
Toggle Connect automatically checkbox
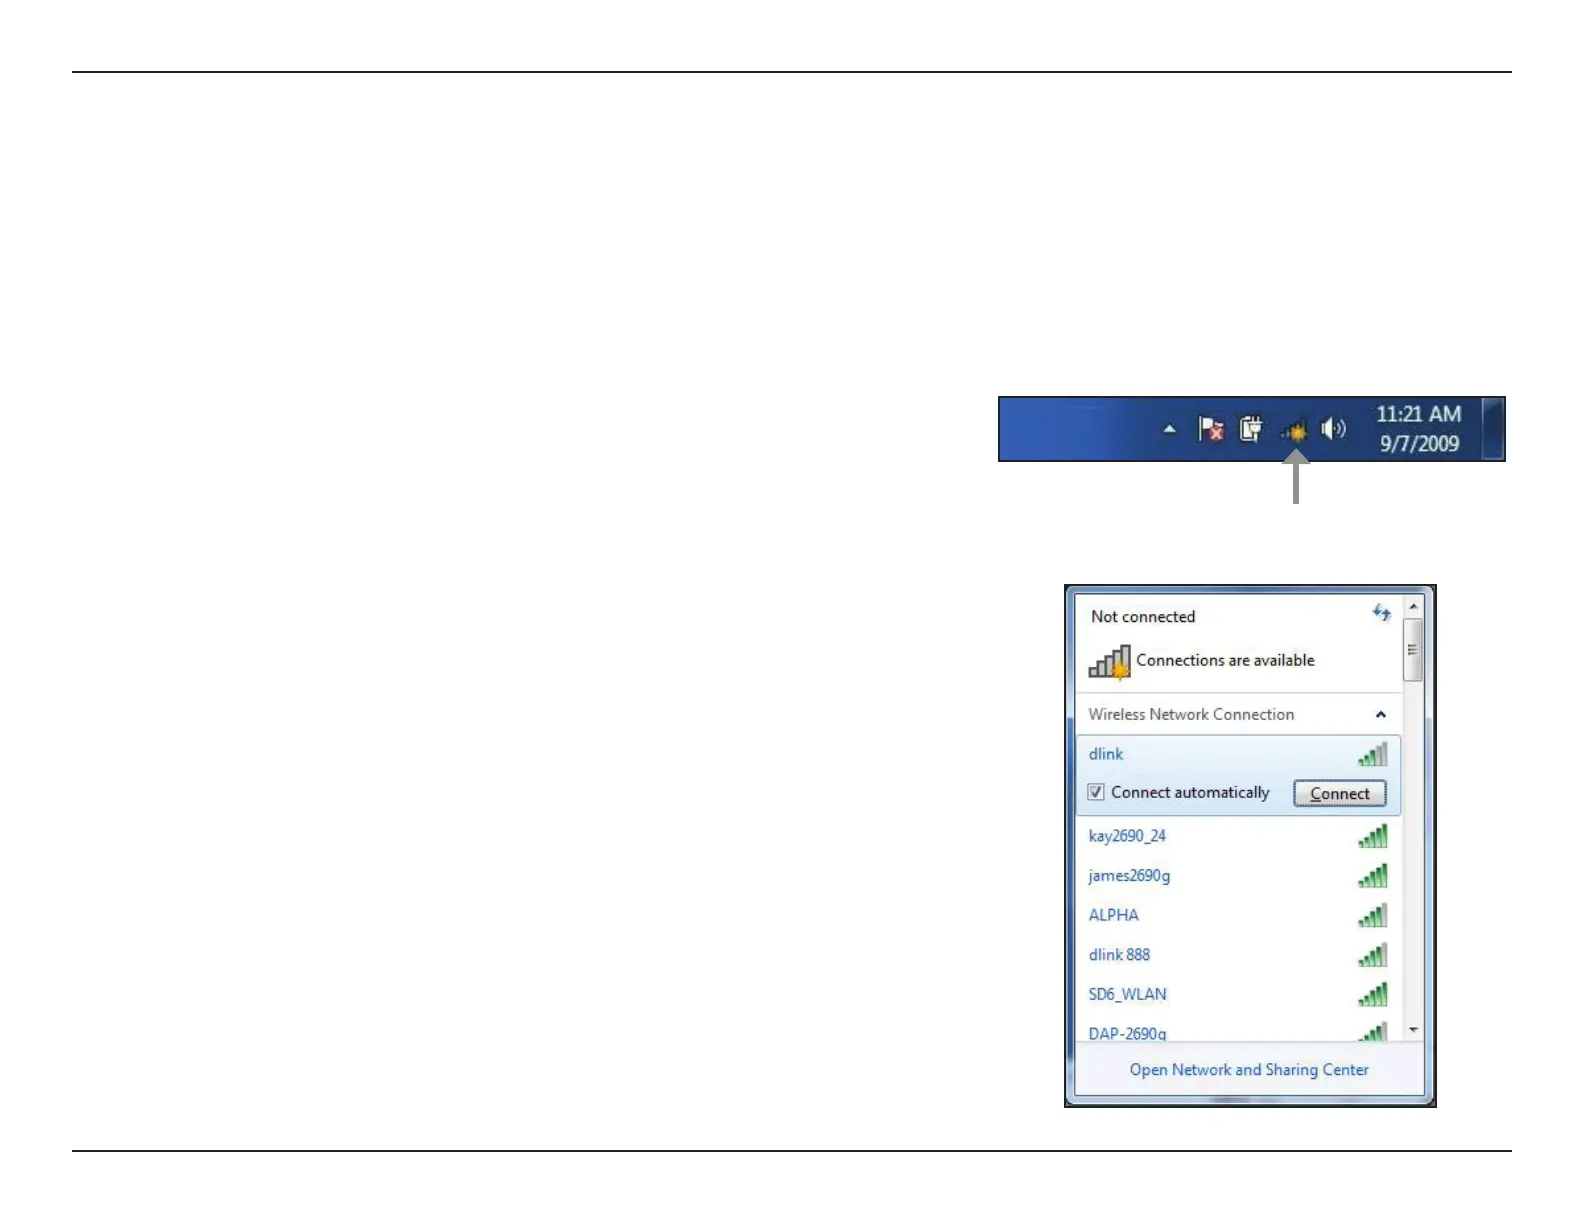click(x=1096, y=792)
